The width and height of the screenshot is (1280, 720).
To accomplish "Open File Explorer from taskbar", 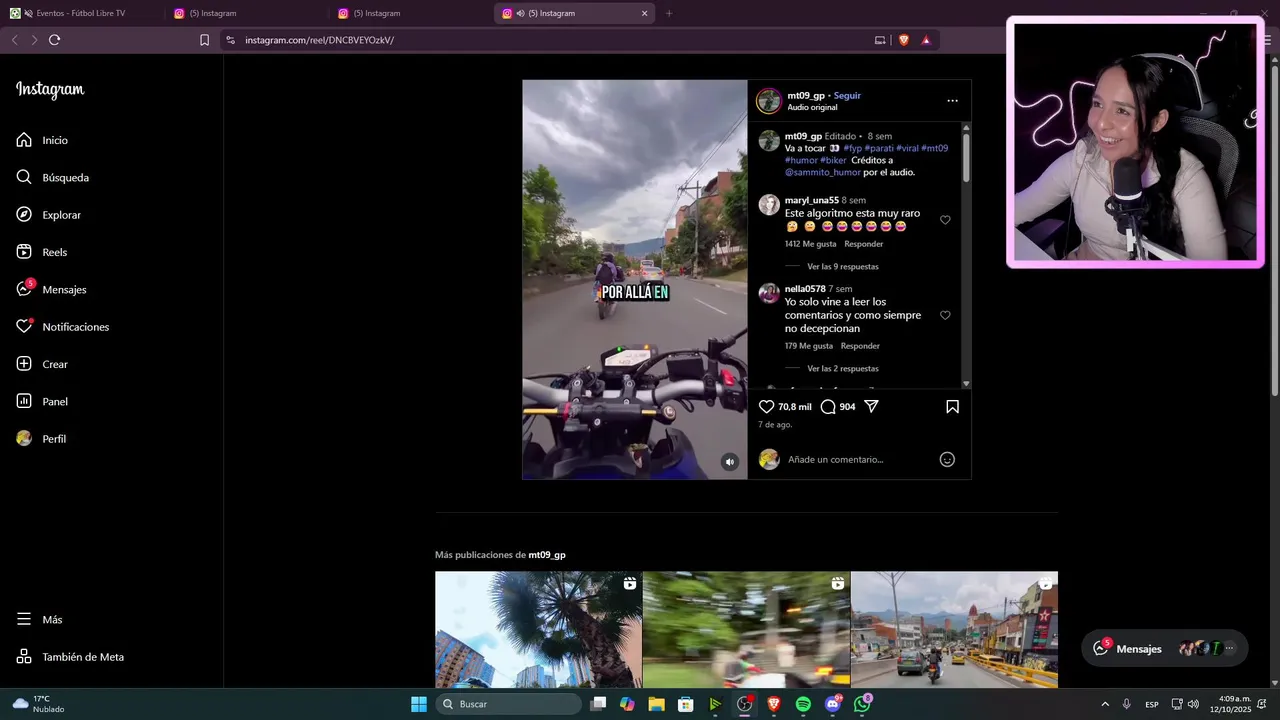I will (656, 704).
